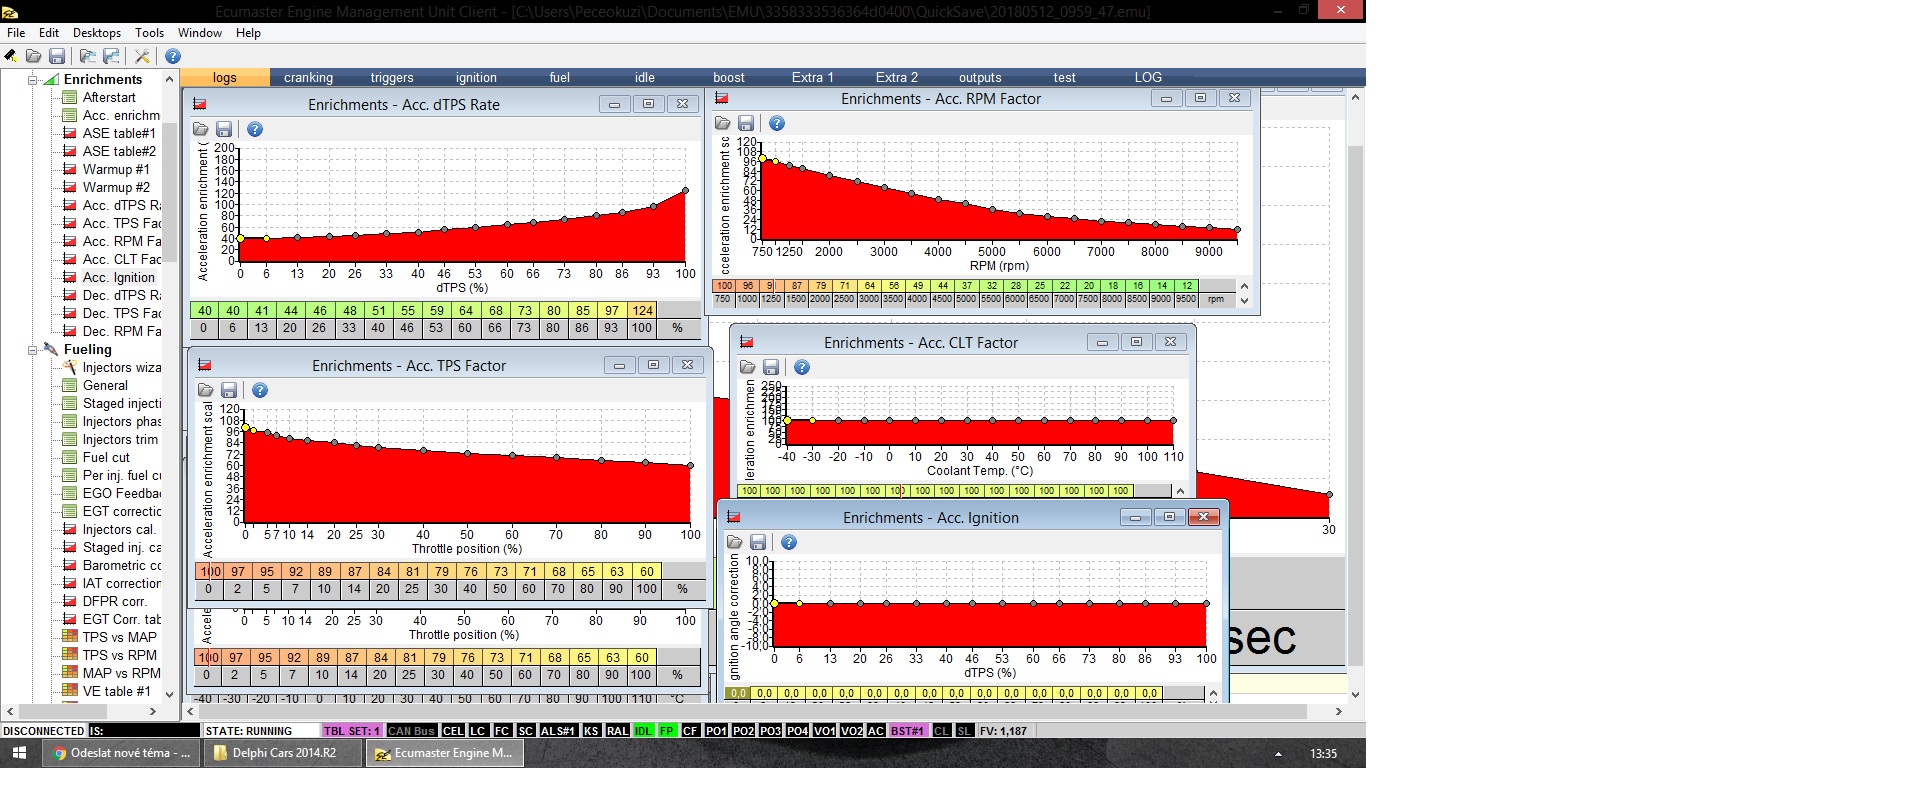Click the main toolbar blue help icon
The width and height of the screenshot is (1906, 800).
(x=173, y=56)
